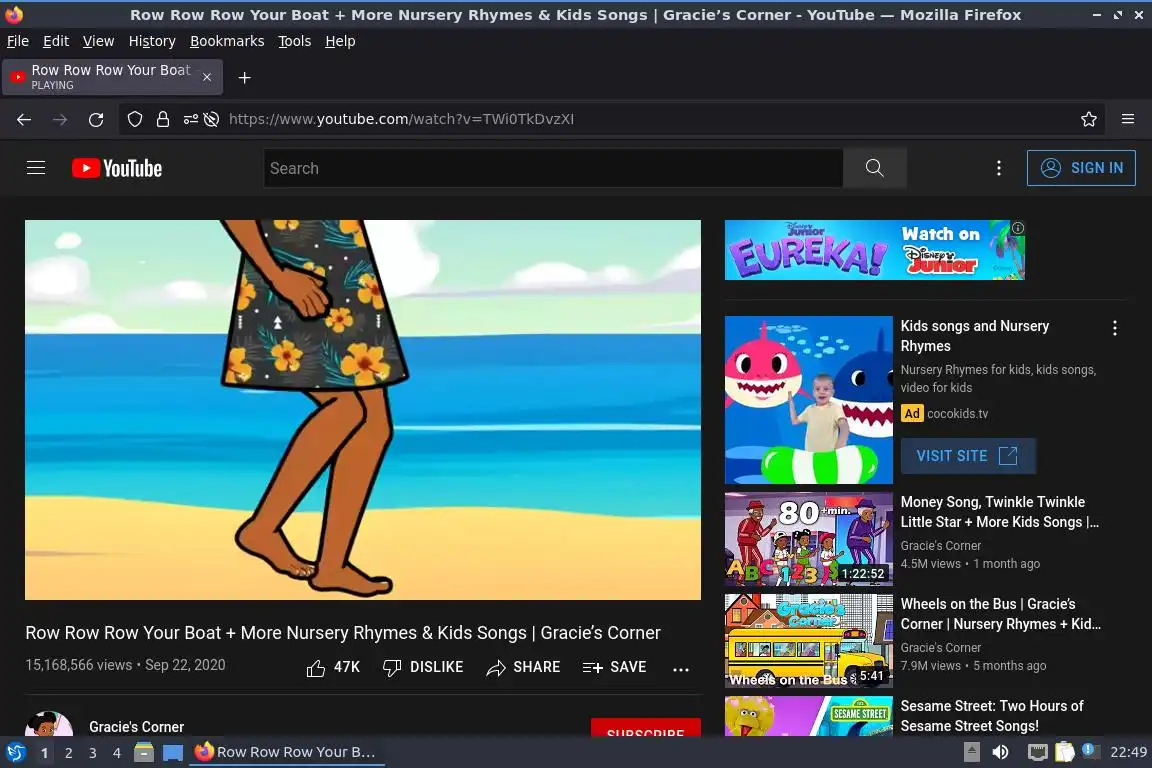
Task: Close the Row Row Row Your Boat tab
Action: pyautogui.click(x=207, y=77)
